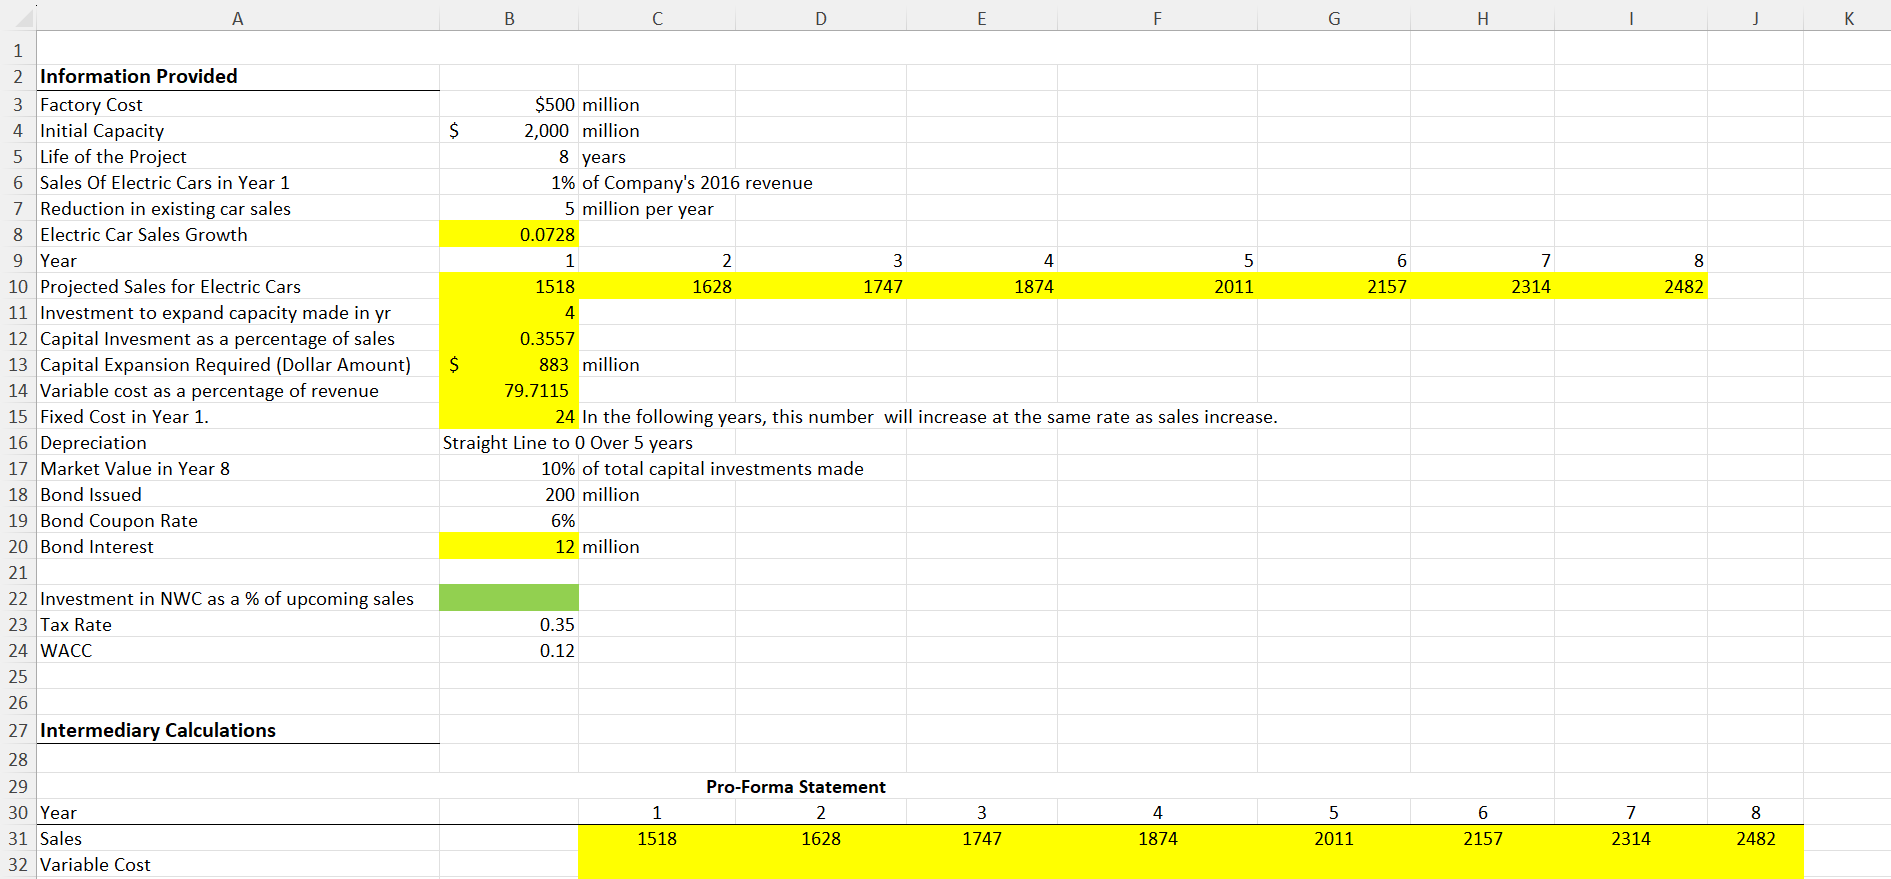Click the yellow 0.0728 growth cell
This screenshot has width=1891, height=879.
tap(509, 234)
